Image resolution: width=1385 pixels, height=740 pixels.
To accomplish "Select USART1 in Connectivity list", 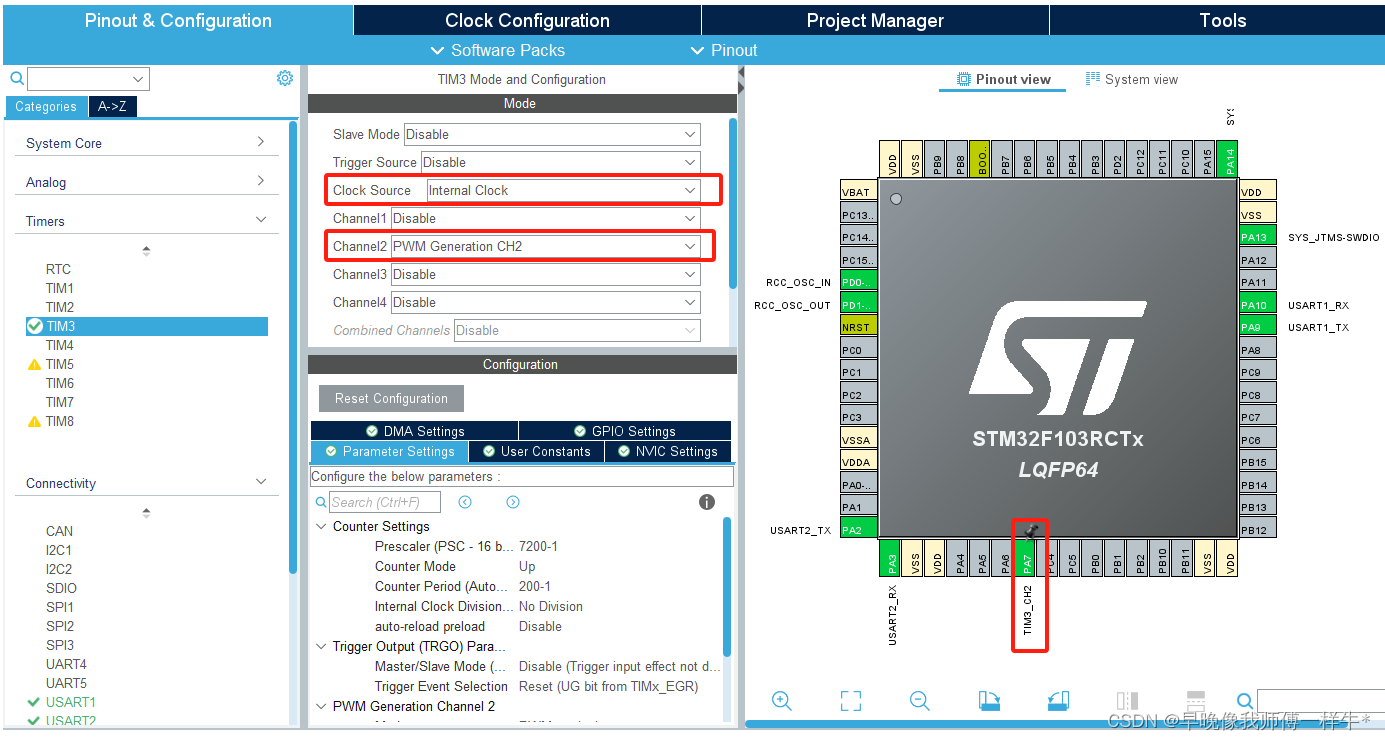I will (70, 702).
